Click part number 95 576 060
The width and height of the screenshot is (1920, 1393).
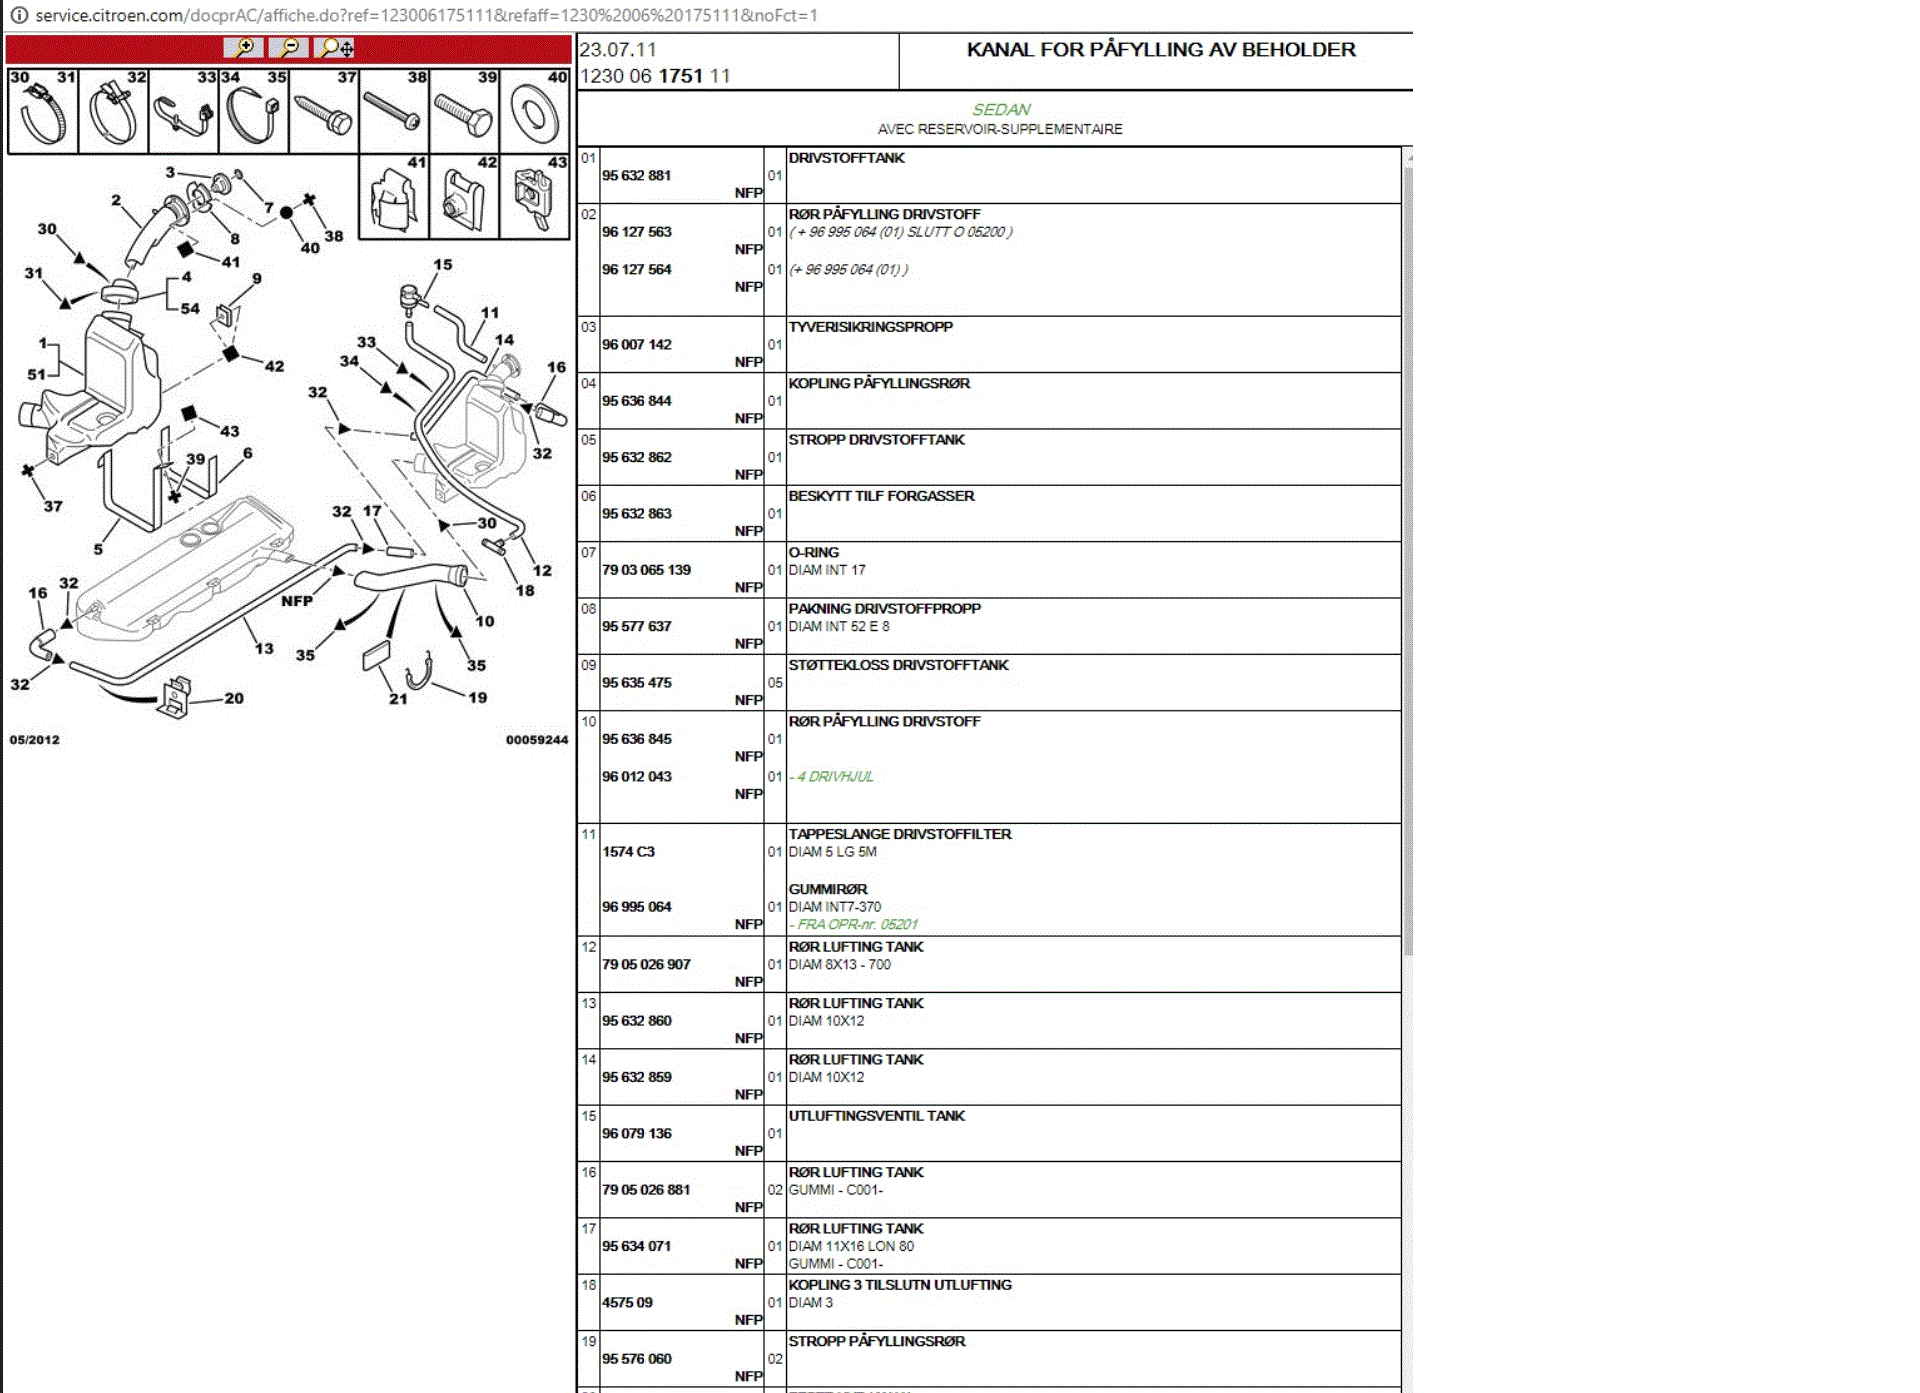(636, 1358)
